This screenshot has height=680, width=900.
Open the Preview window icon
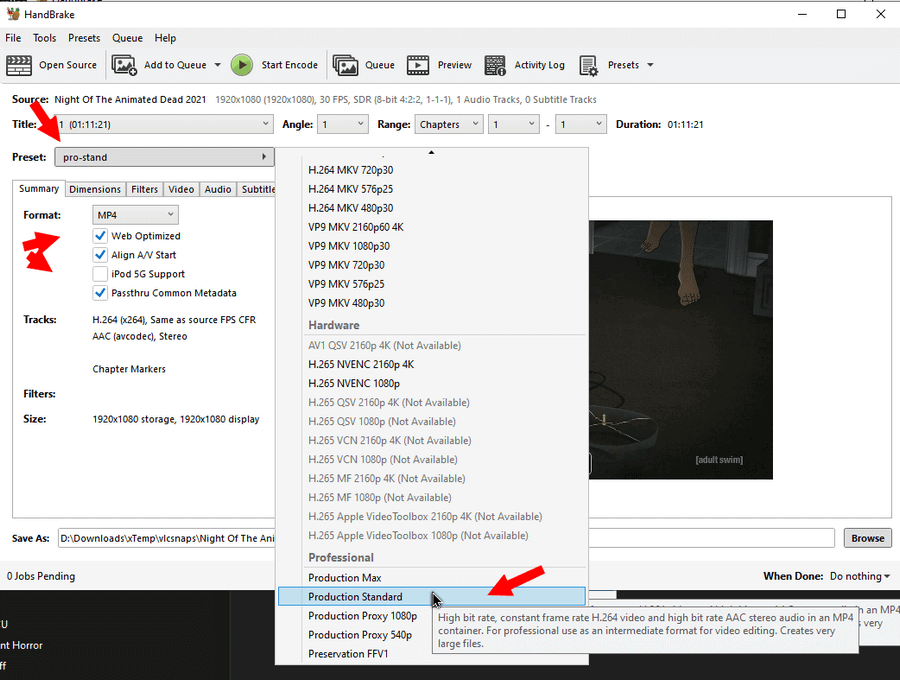tap(418, 65)
